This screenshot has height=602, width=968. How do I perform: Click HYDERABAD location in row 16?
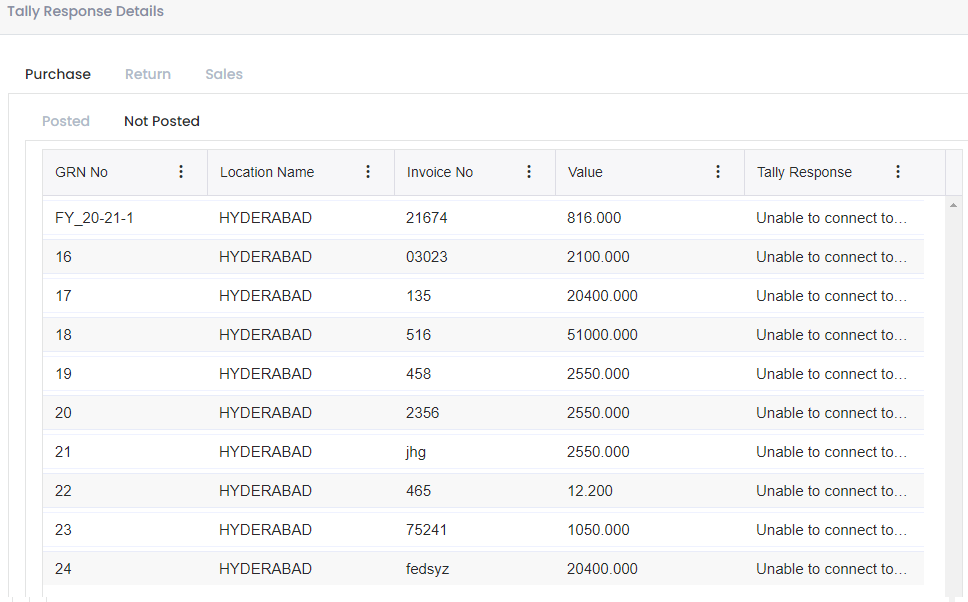pos(265,257)
